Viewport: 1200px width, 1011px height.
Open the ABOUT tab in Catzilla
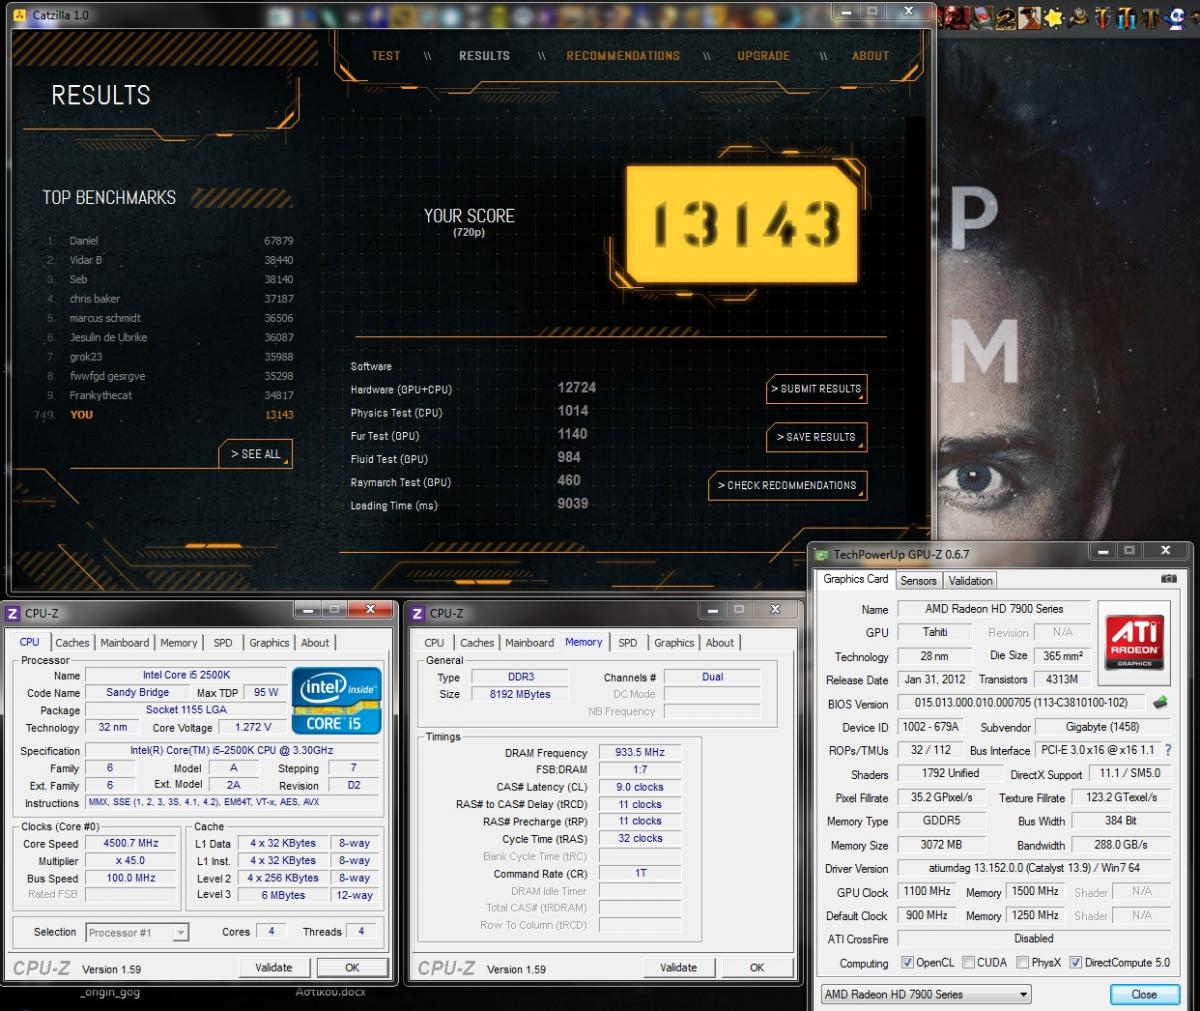point(870,56)
